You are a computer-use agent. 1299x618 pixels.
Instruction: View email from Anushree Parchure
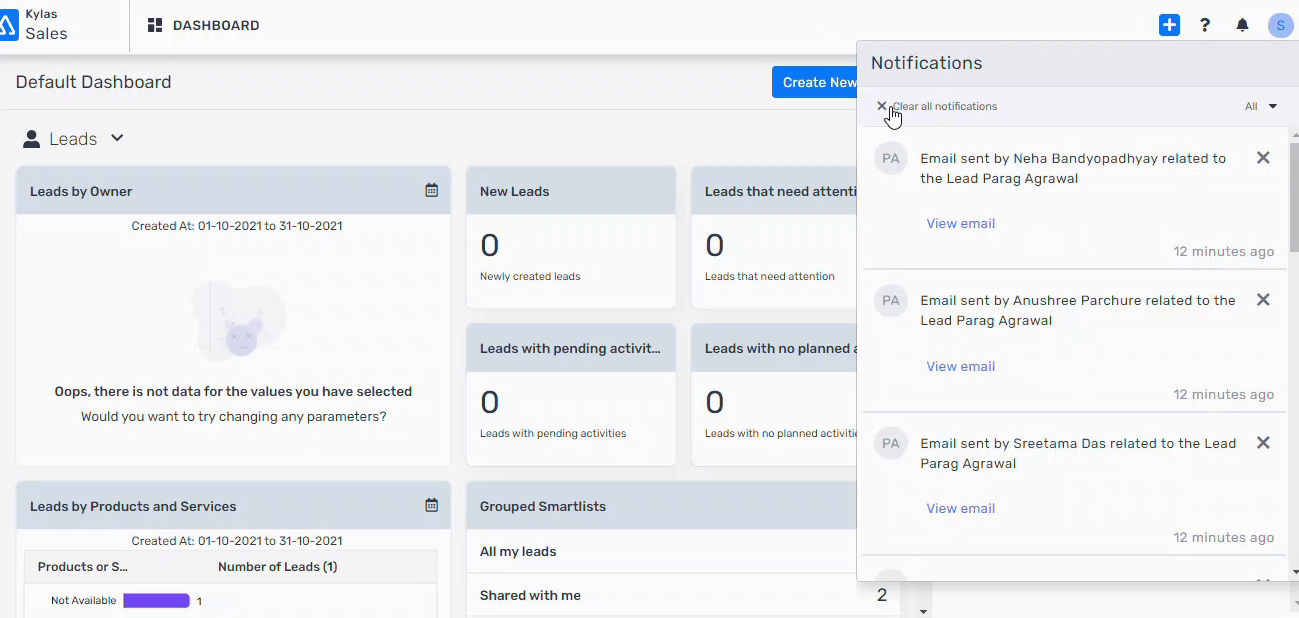coord(961,366)
